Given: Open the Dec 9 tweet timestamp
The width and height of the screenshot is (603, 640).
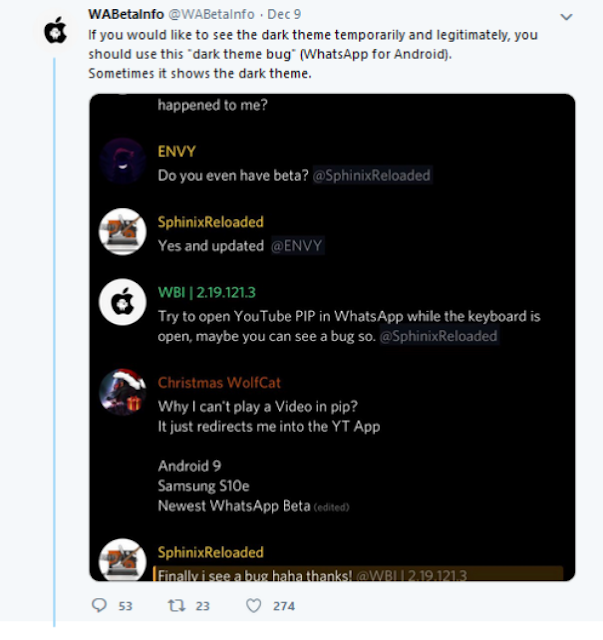Looking at the screenshot, I should coord(284,14).
